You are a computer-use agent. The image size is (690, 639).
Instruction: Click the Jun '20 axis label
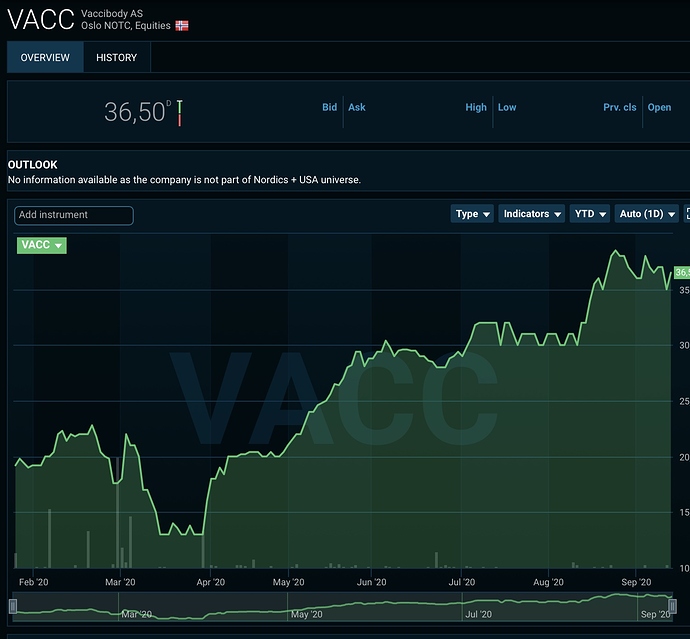click(371, 582)
